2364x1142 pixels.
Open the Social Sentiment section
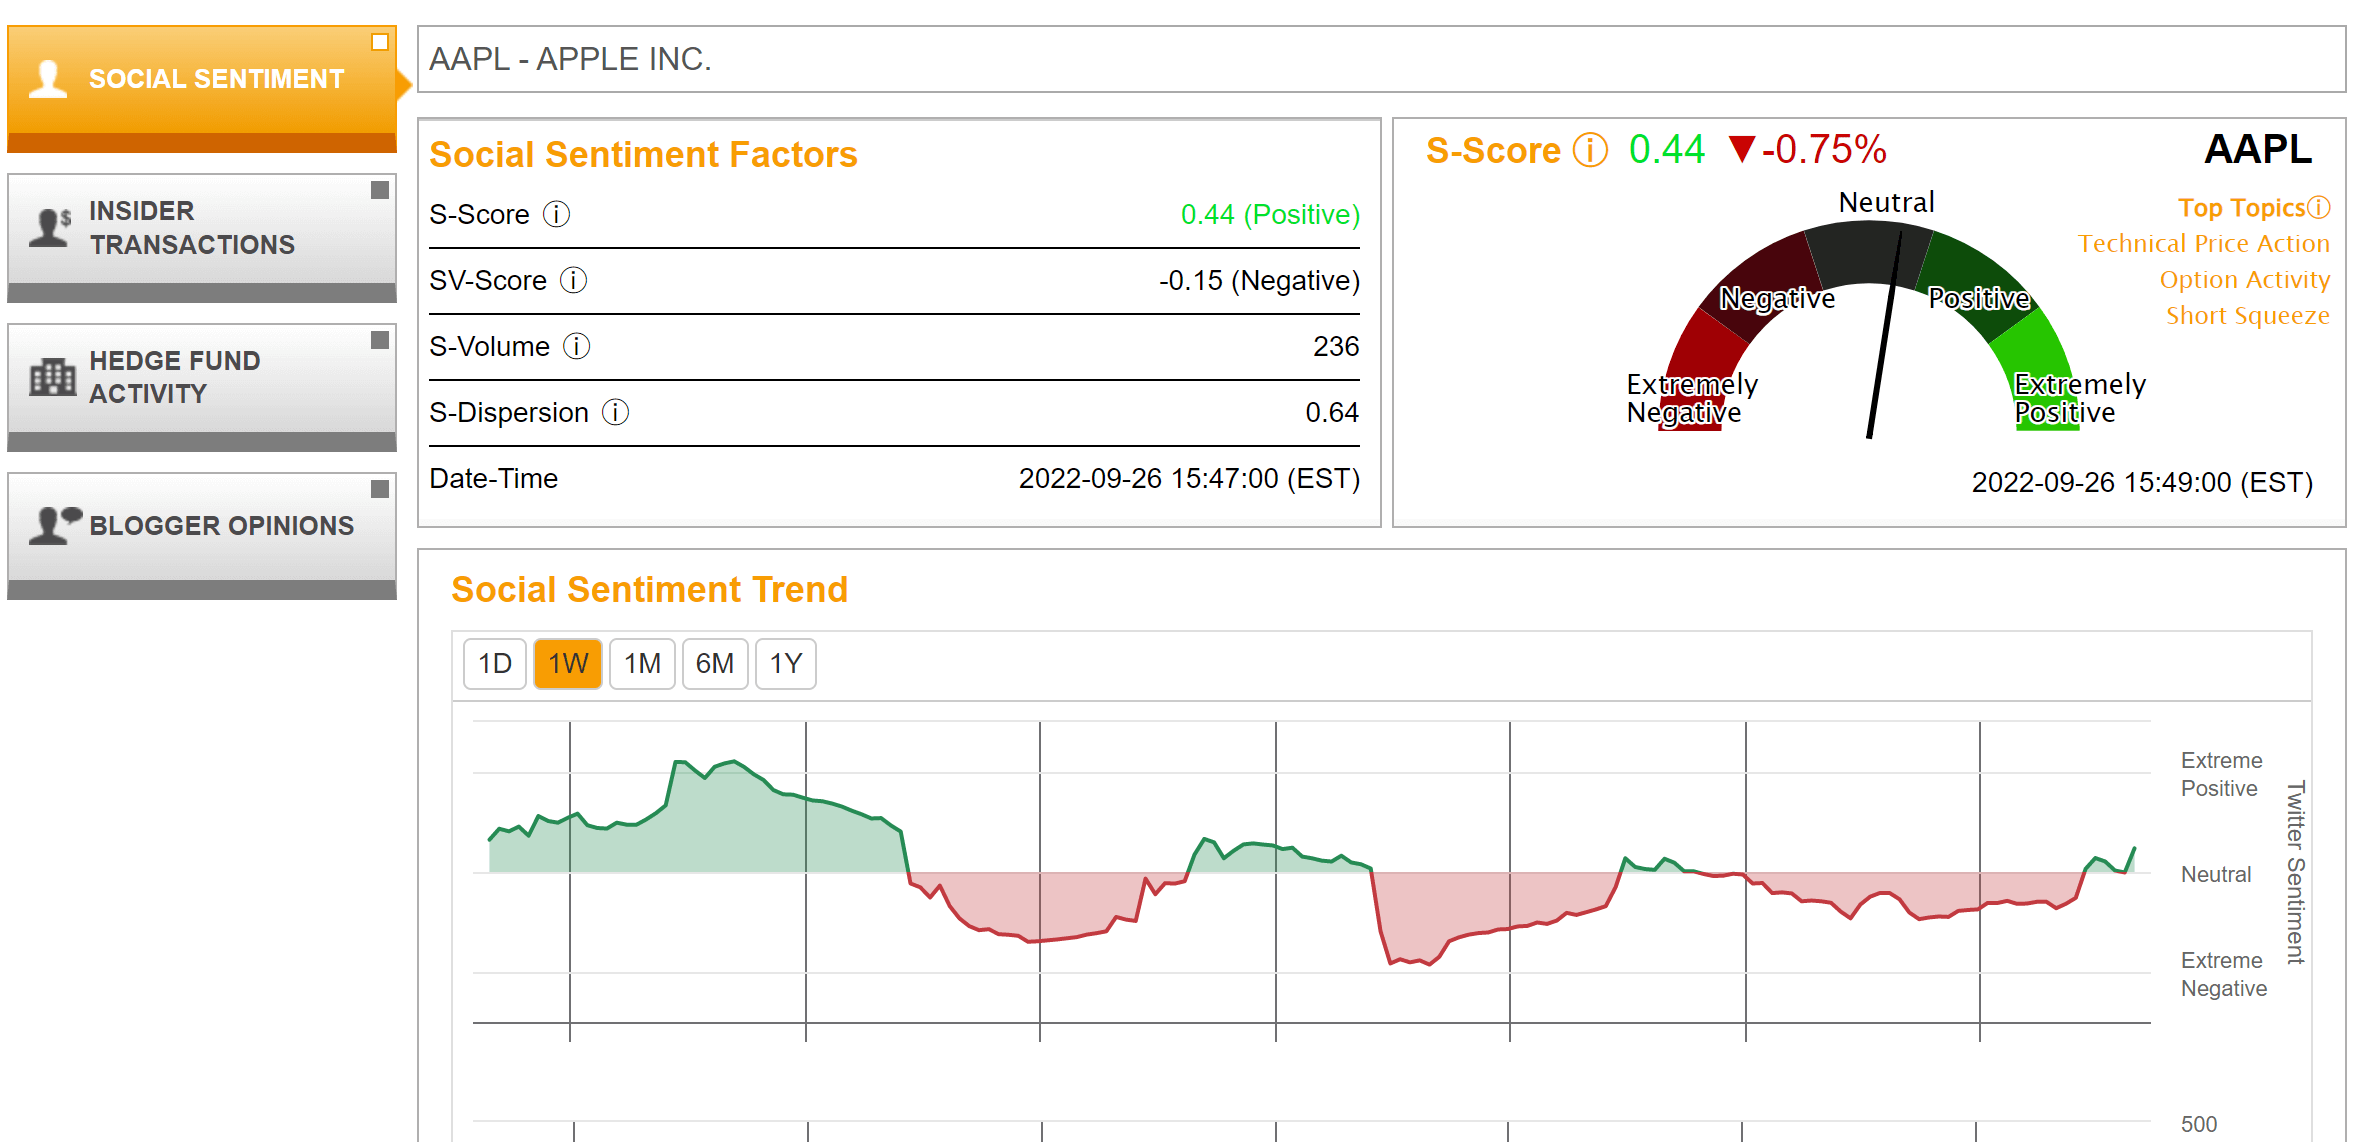(202, 89)
